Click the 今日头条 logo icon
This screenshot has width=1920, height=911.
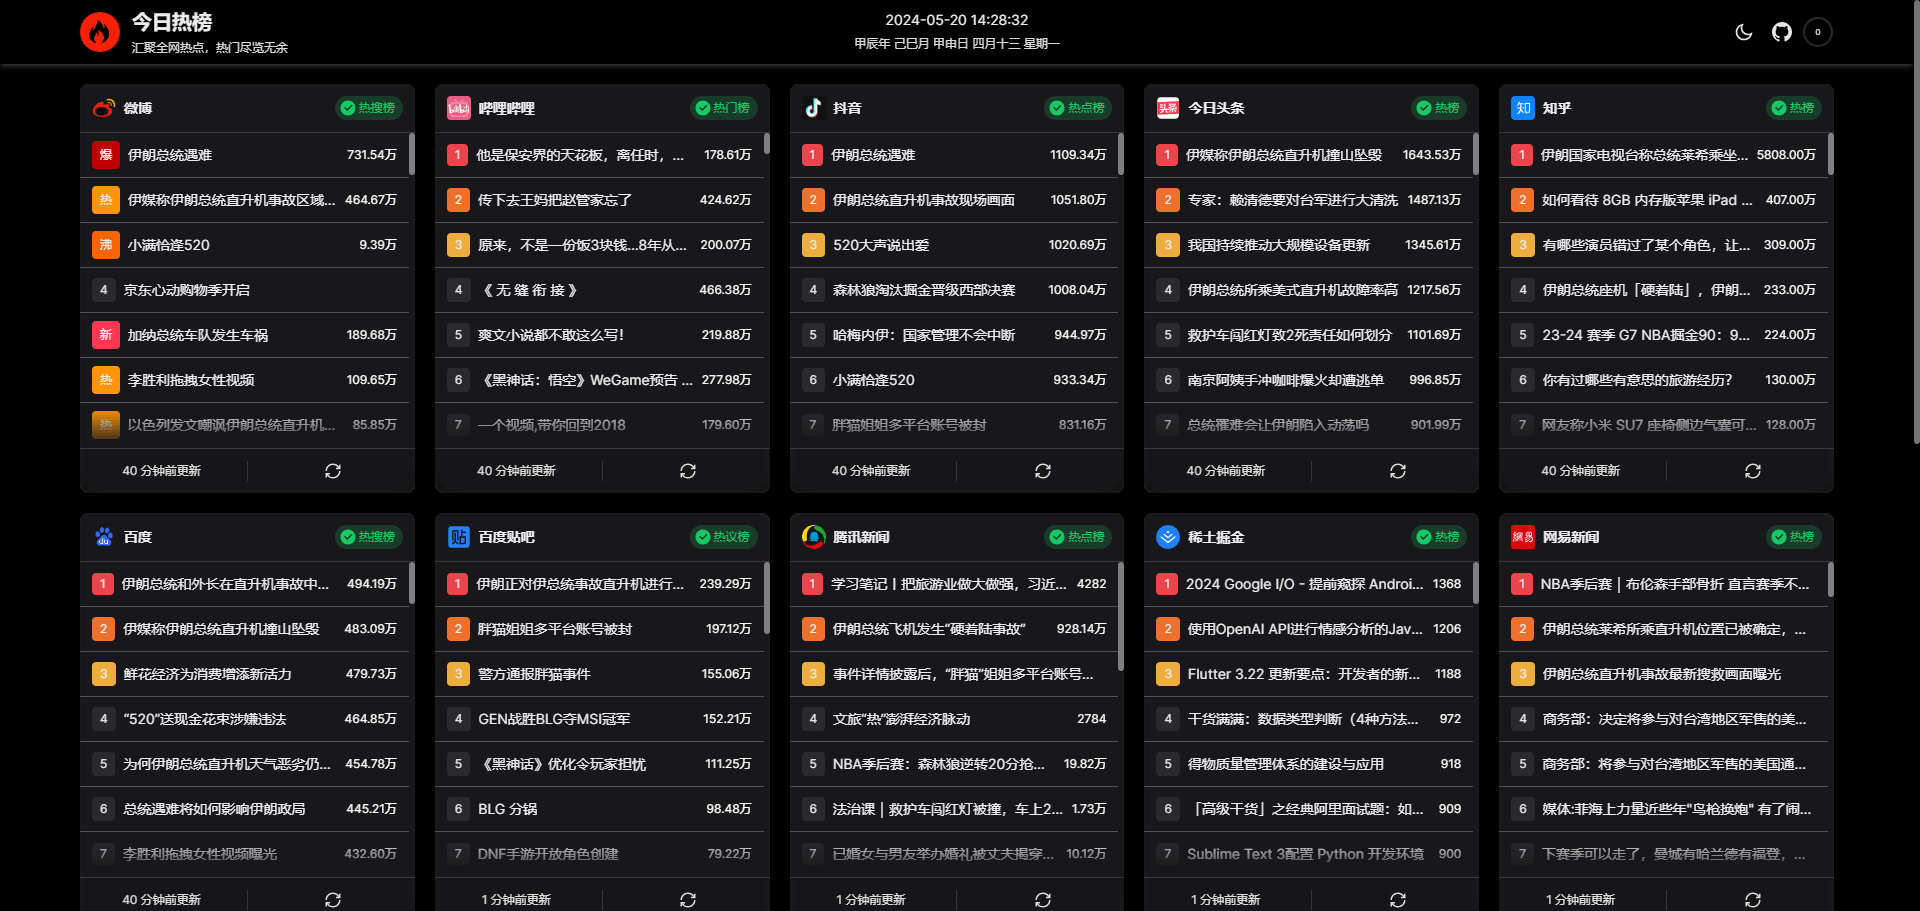click(1168, 108)
